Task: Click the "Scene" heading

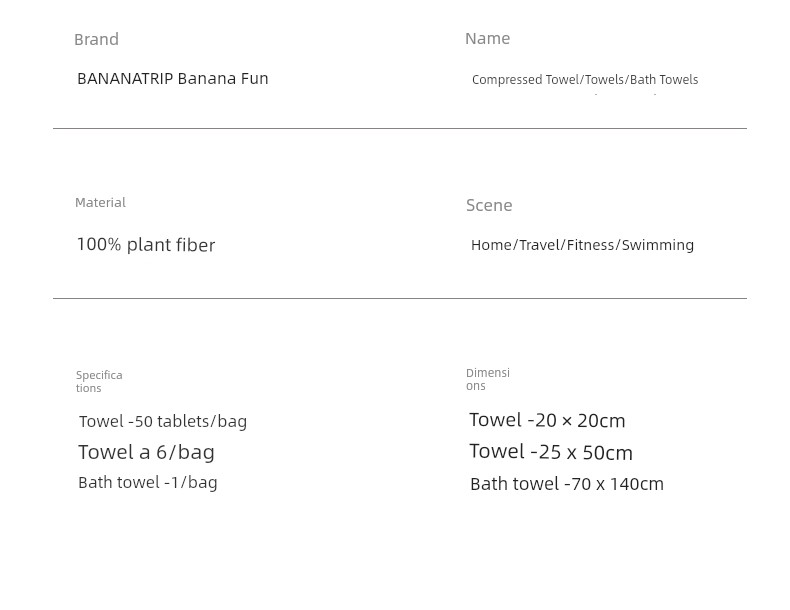Action: pos(489,206)
